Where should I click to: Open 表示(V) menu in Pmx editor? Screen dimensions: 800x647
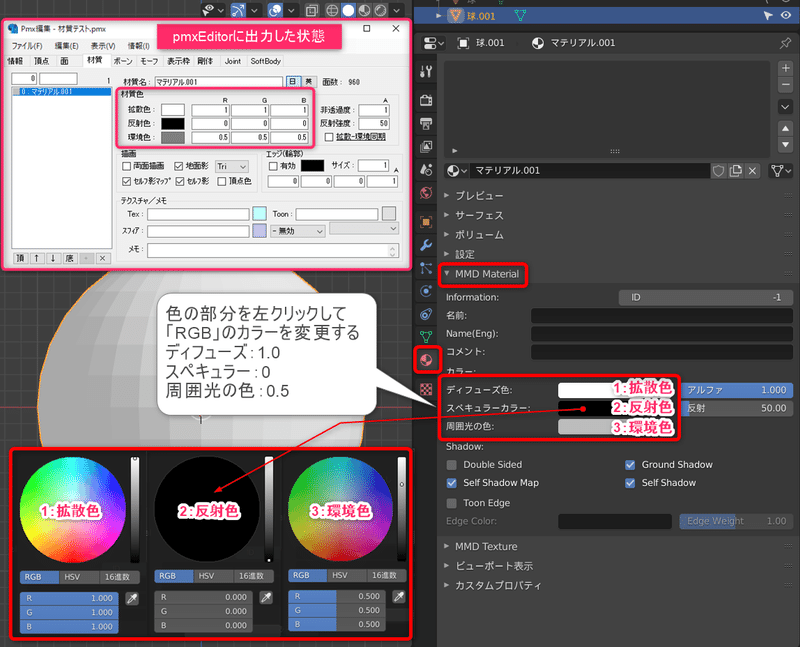tap(103, 46)
